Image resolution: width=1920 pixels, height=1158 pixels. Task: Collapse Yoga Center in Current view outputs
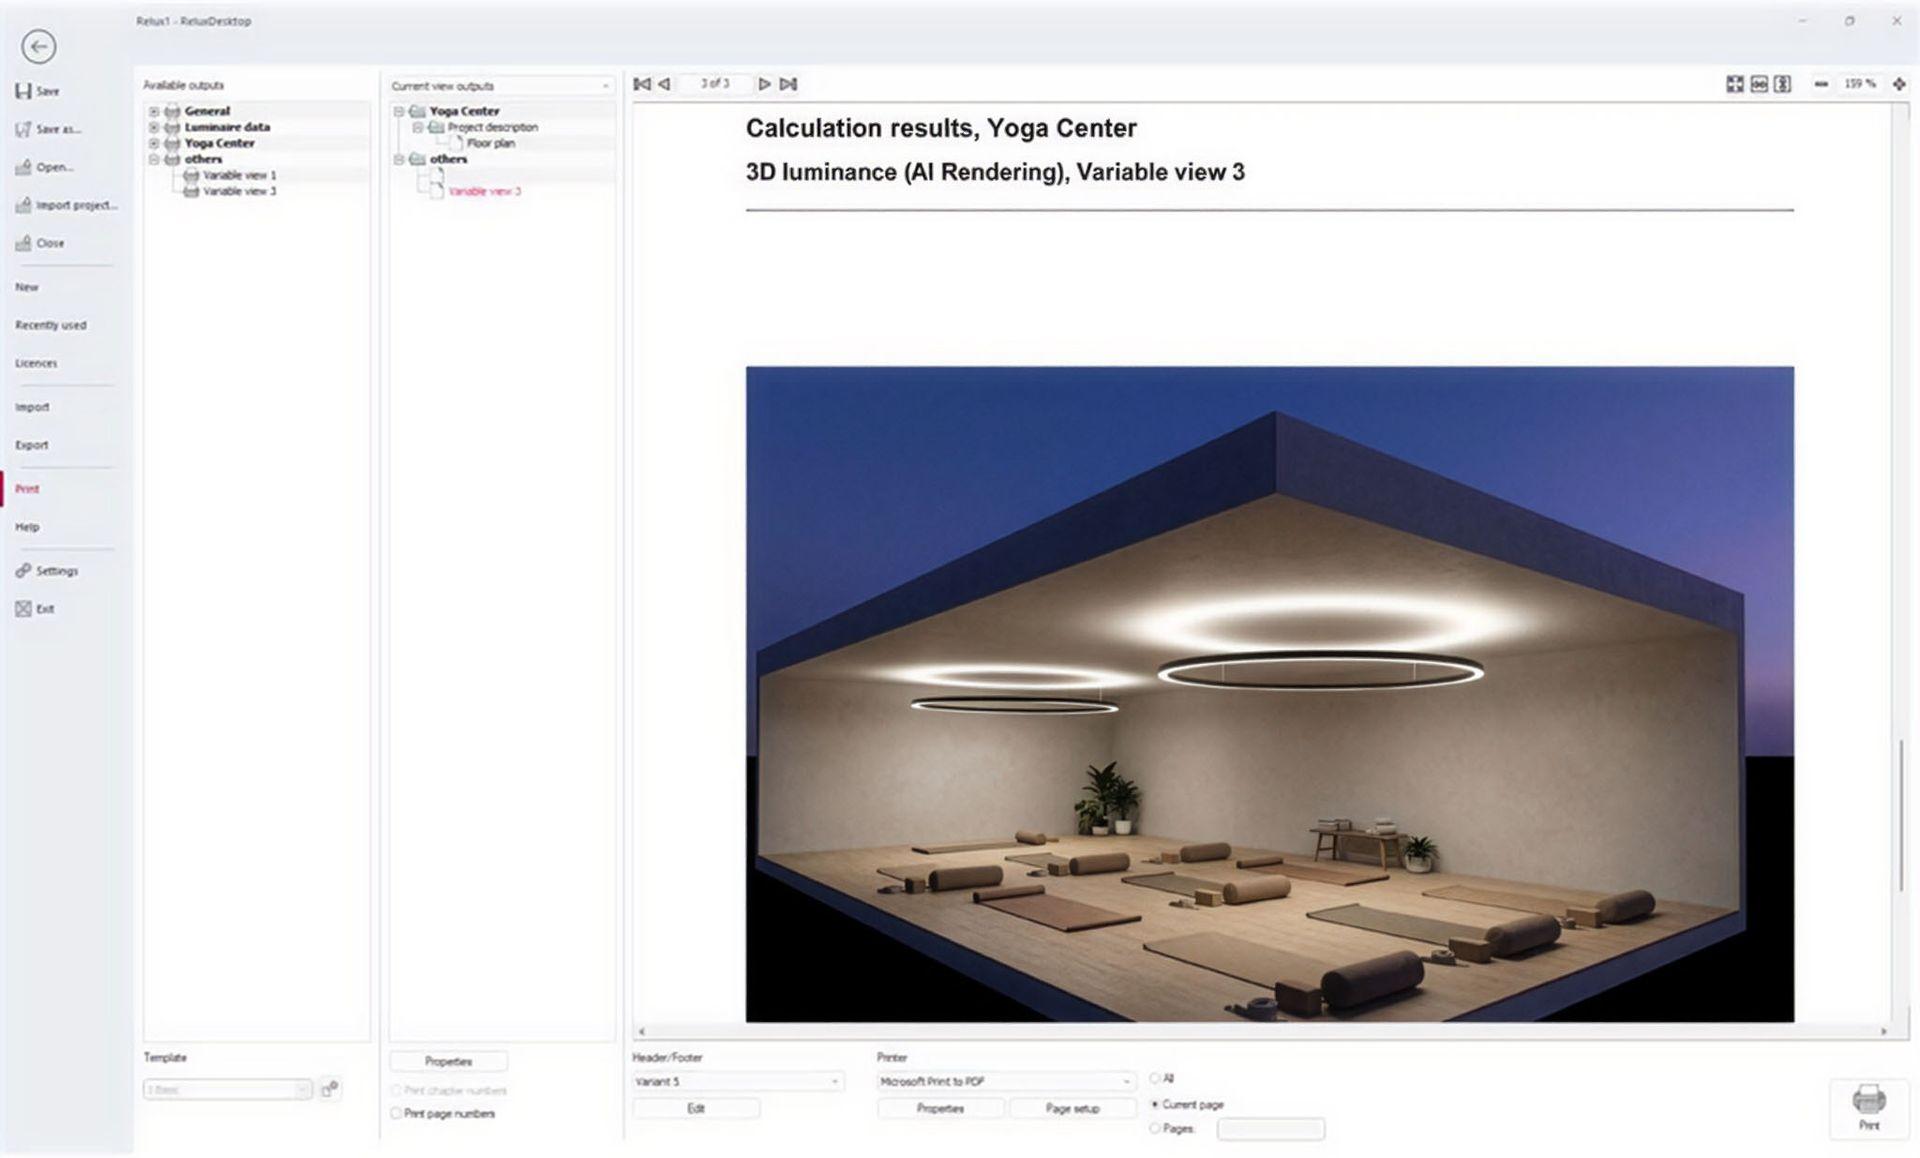399,111
